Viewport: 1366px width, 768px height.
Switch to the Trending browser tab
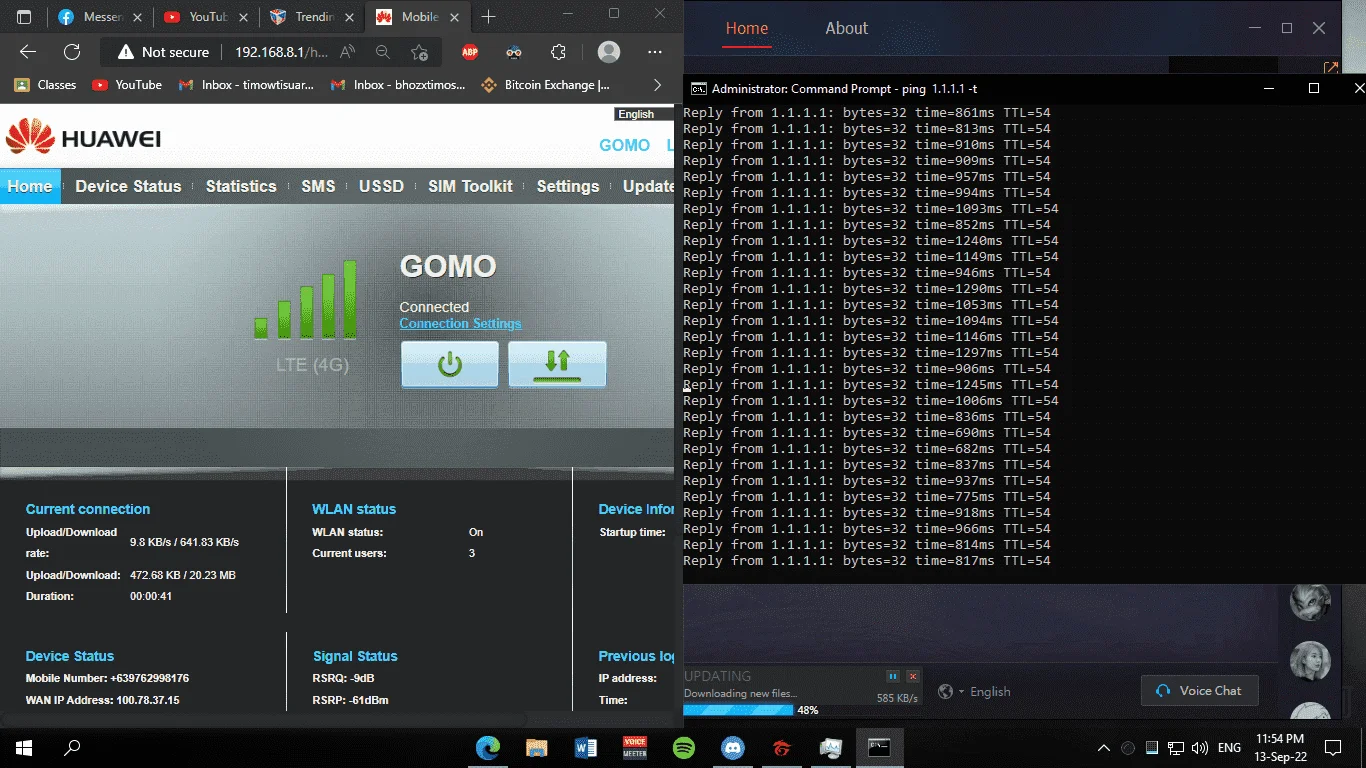pos(313,17)
